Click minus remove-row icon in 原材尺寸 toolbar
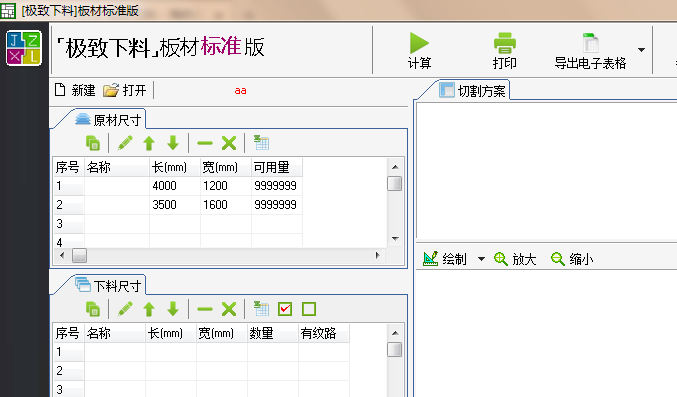The height and width of the screenshot is (397, 677). tap(205, 143)
